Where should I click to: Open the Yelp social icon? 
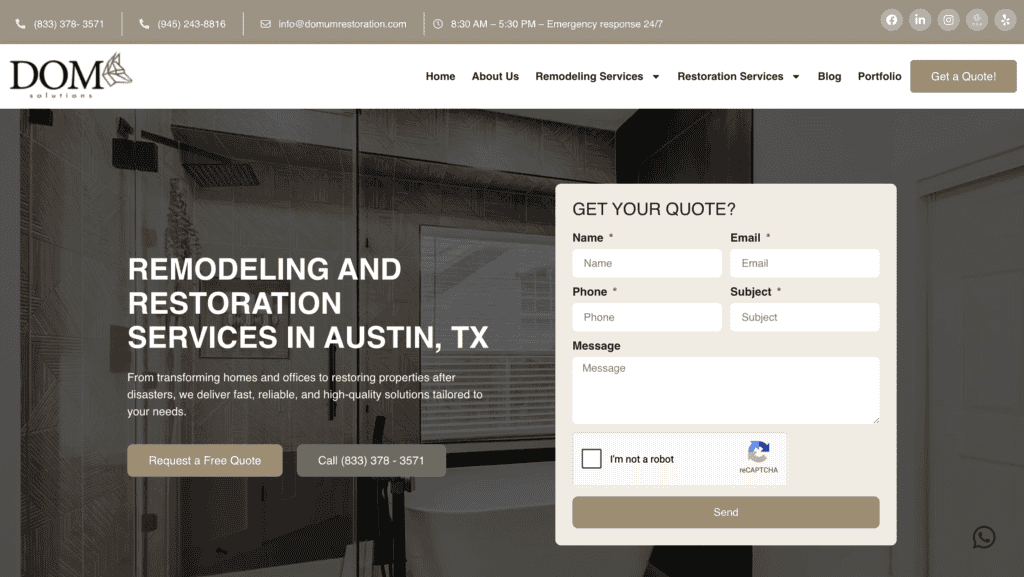1005,20
